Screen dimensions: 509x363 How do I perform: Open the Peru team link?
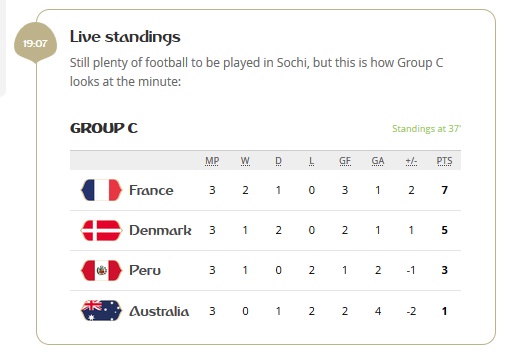(x=145, y=270)
